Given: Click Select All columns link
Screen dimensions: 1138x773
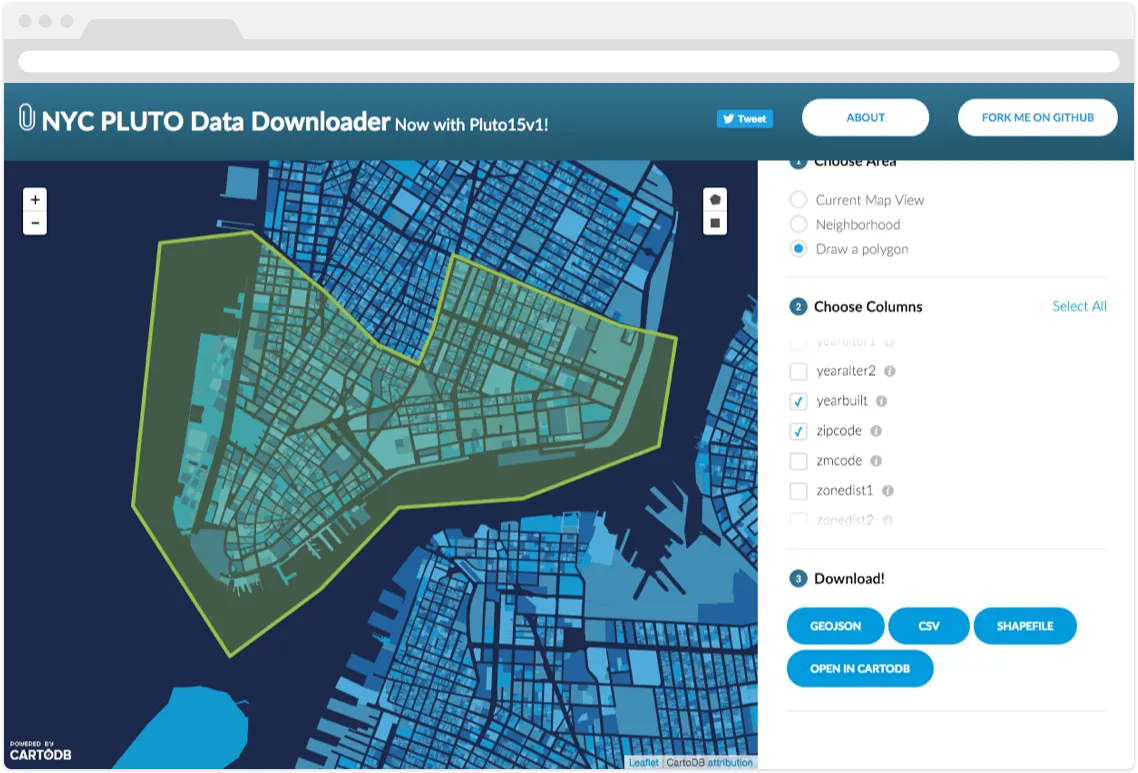Looking at the screenshot, I should pyautogui.click(x=1079, y=306).
